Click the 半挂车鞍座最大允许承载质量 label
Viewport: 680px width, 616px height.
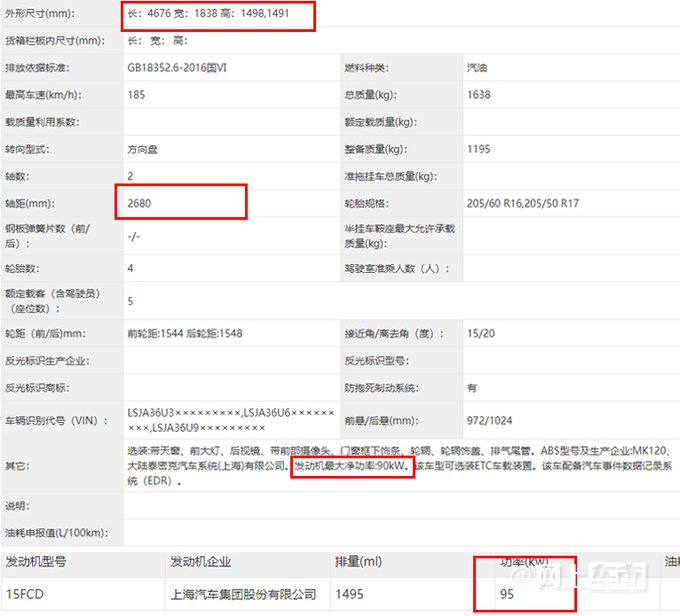tap(399, 236)
